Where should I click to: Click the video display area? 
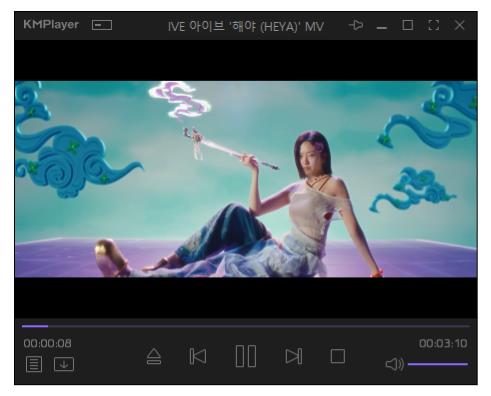click(x=246, y=179)
